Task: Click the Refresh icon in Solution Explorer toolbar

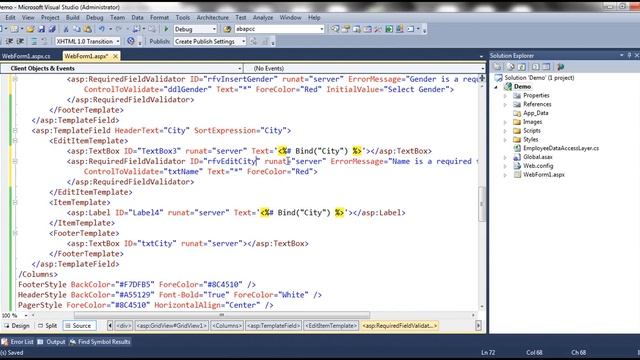Action: (x=521, y=67)
